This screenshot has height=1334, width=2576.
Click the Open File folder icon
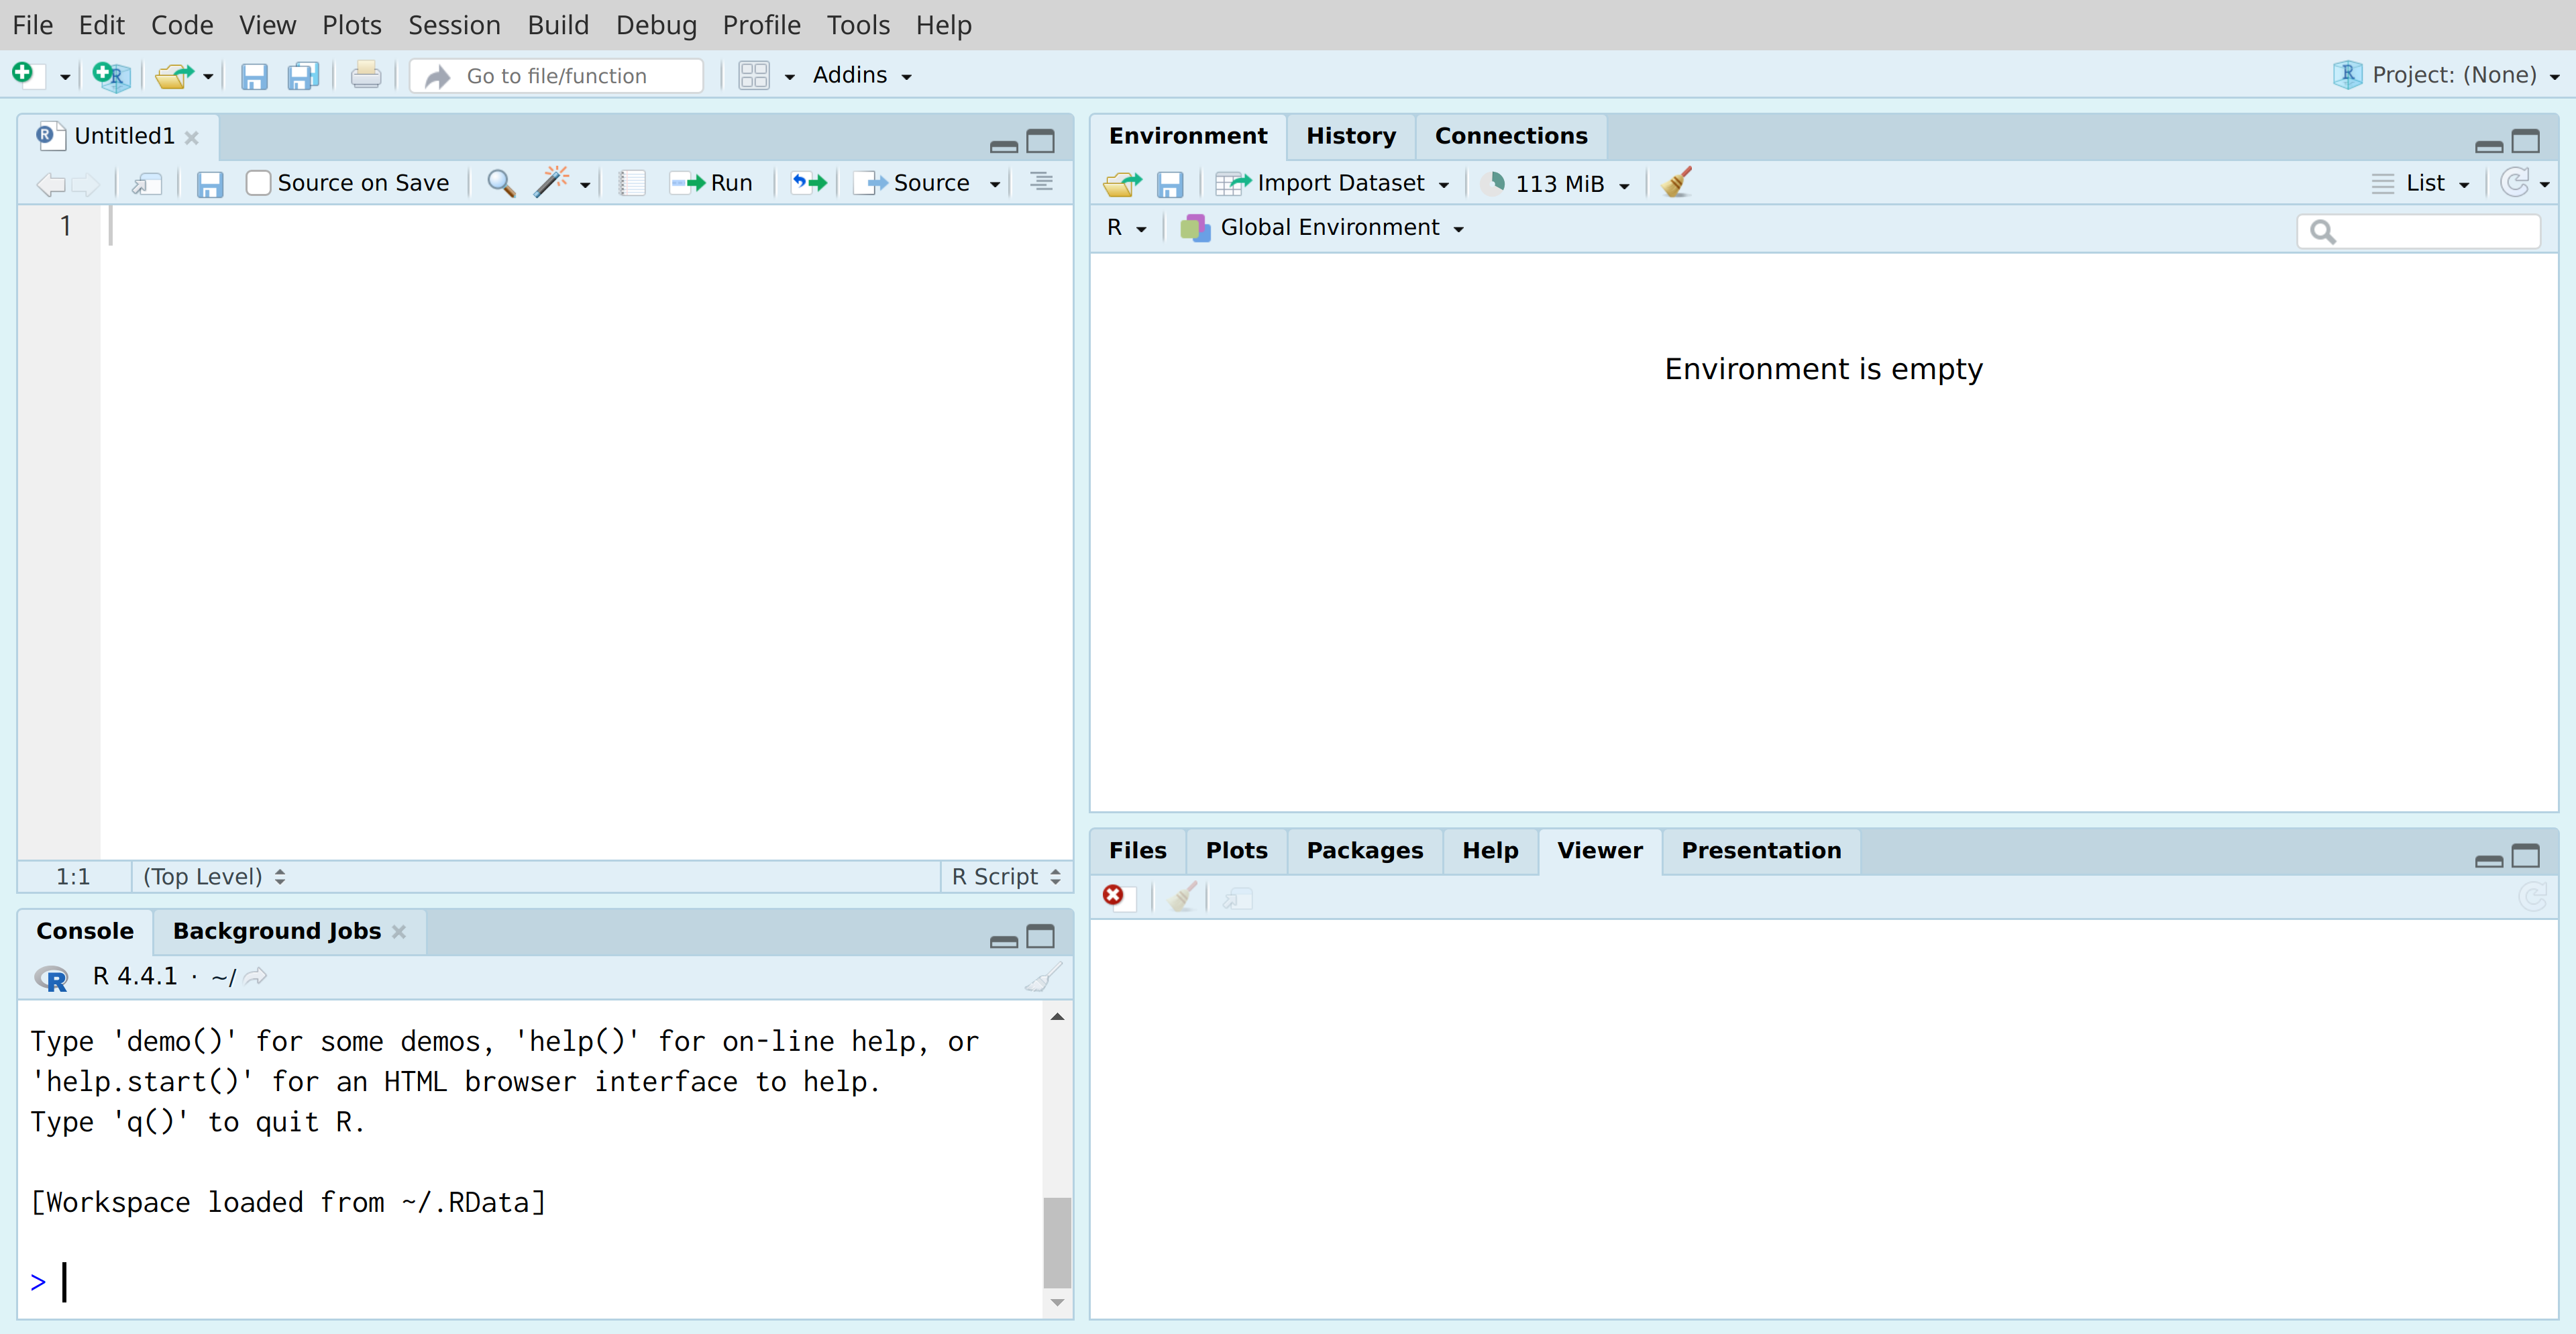(174, 75)
